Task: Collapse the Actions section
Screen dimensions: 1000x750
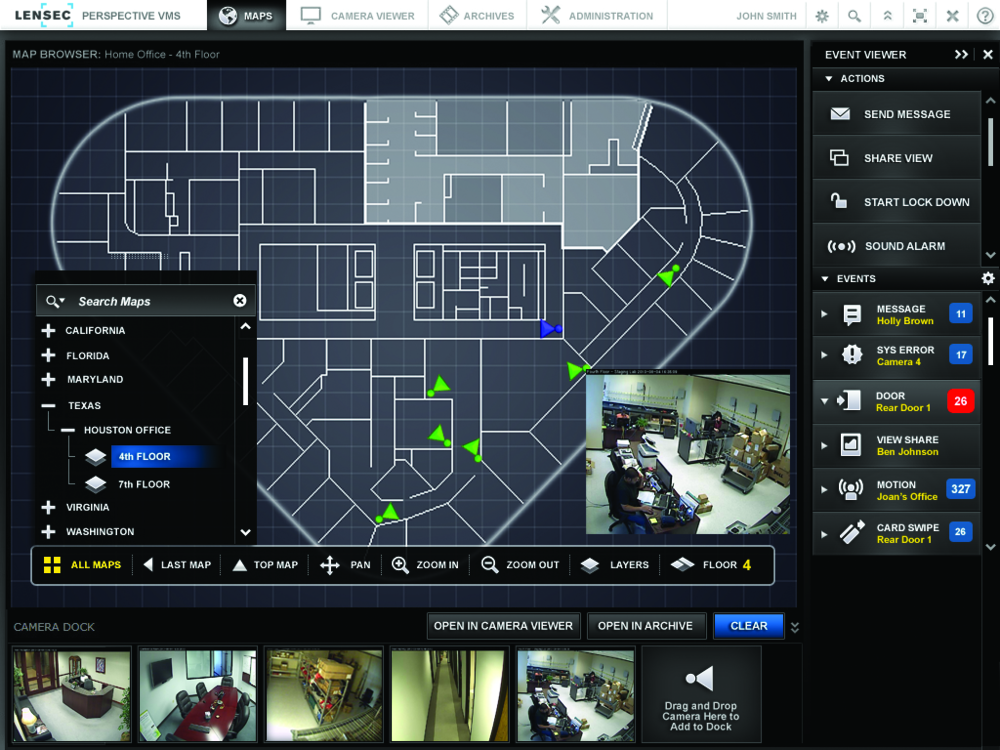Action: [x=829, y=78]
